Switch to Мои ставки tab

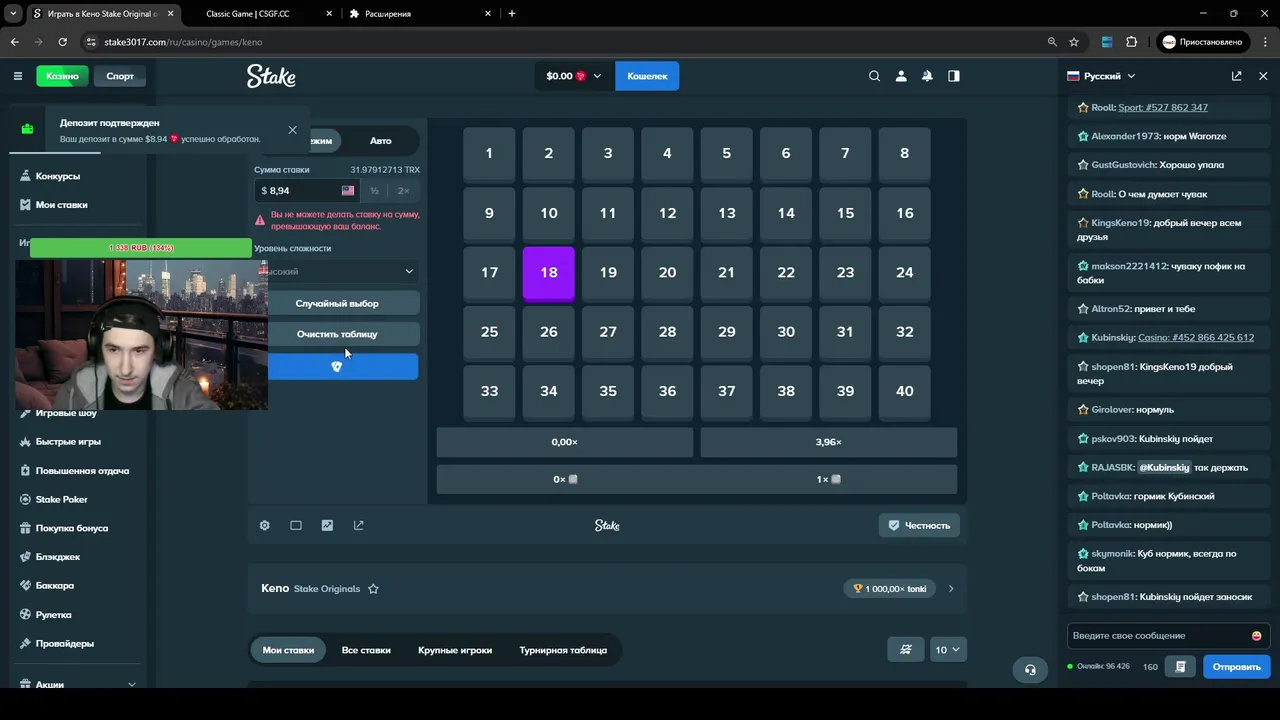coord(288,650)
